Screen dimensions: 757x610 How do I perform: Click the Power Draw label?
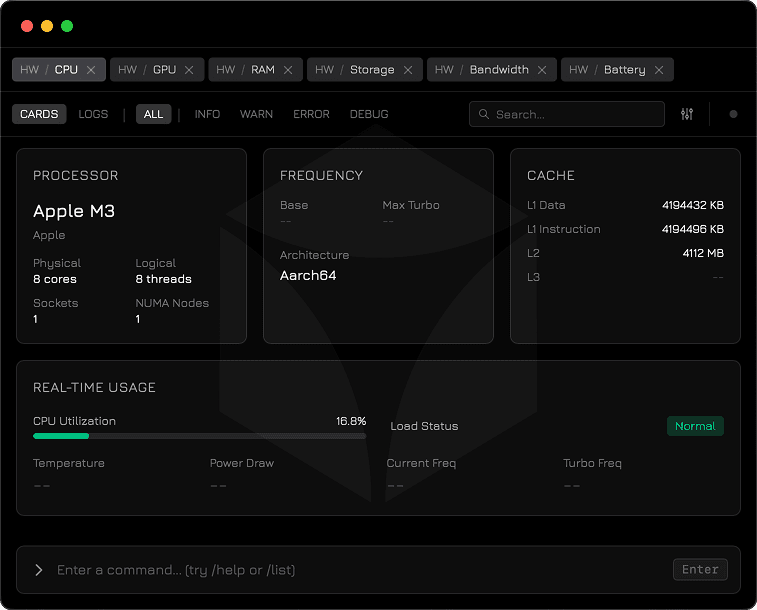(x=242, y=463)
